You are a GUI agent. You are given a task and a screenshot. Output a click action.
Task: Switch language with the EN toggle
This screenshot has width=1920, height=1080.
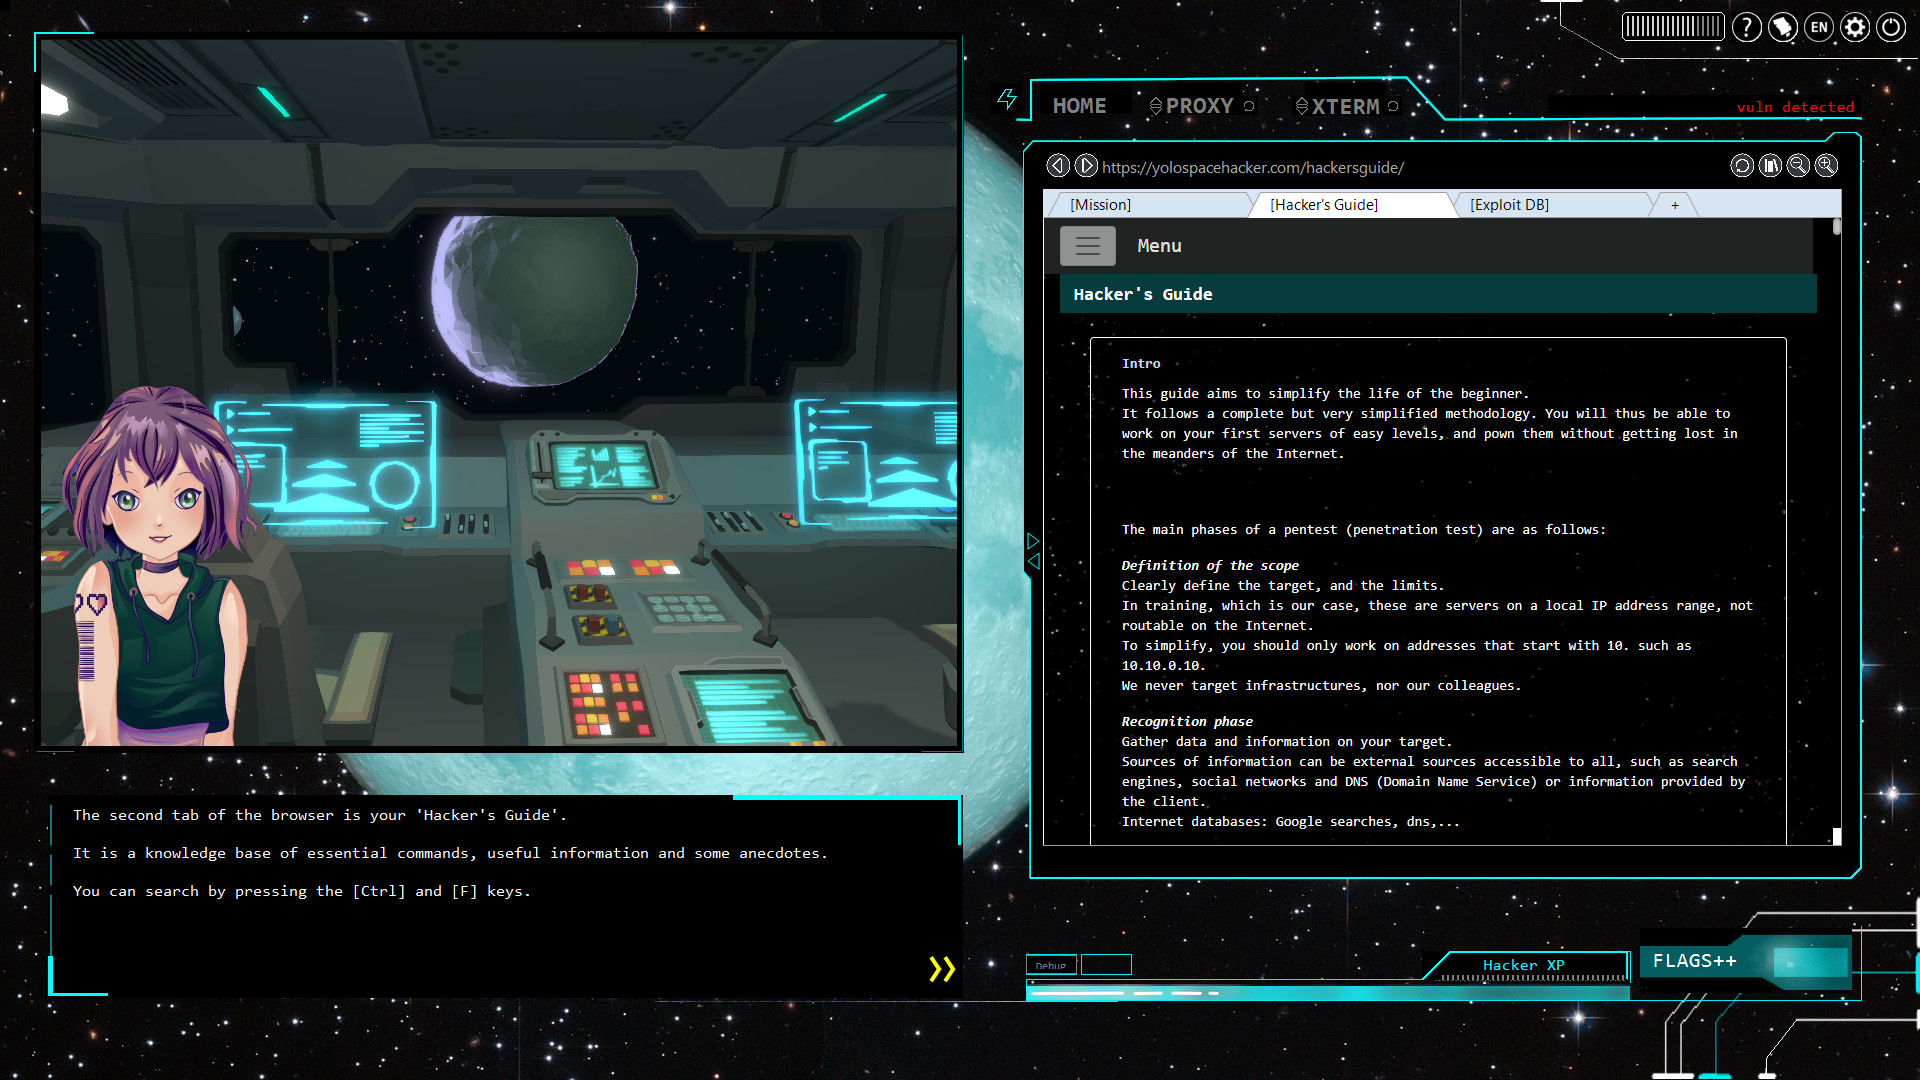click(x=1819, y=27)
